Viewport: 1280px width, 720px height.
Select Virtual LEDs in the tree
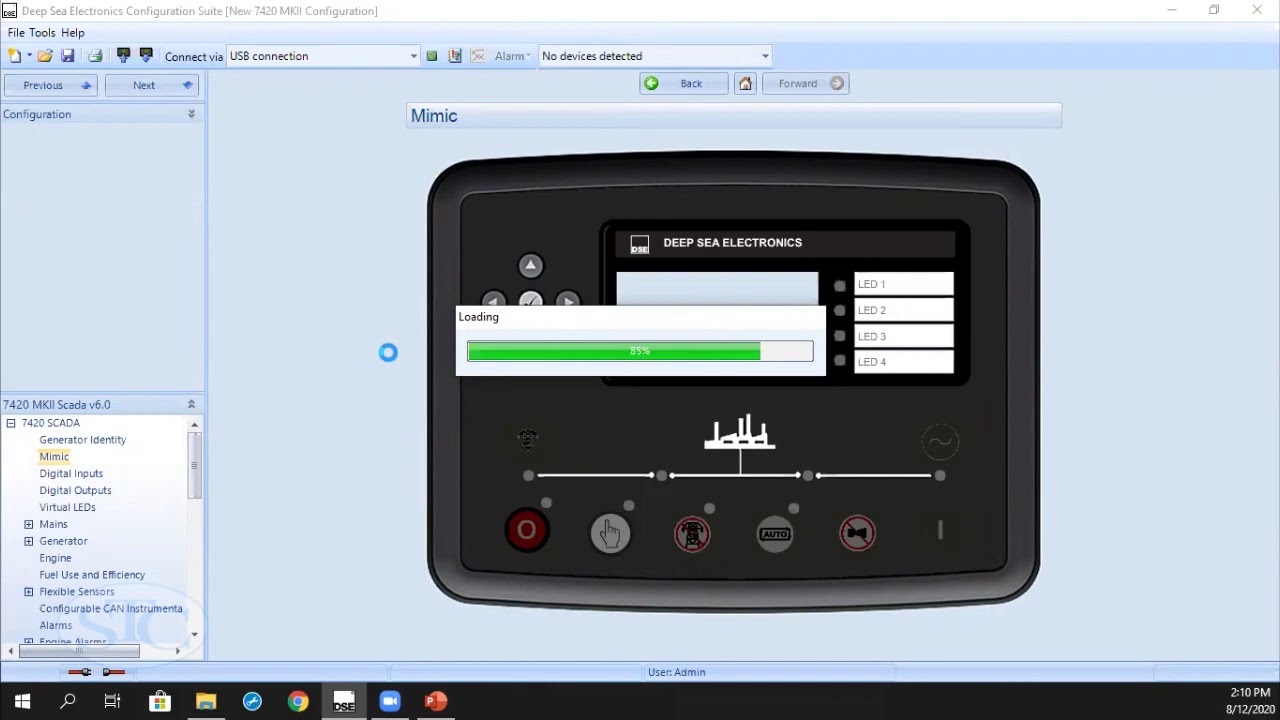pos(67,507)
